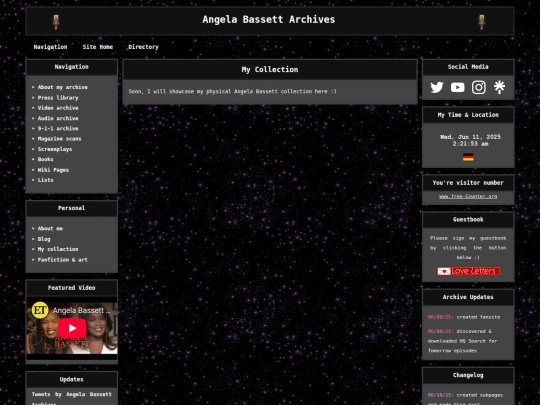This screenshot has height=405, width=540.
Task: Click the Featured Video heading
Action: 72,288
